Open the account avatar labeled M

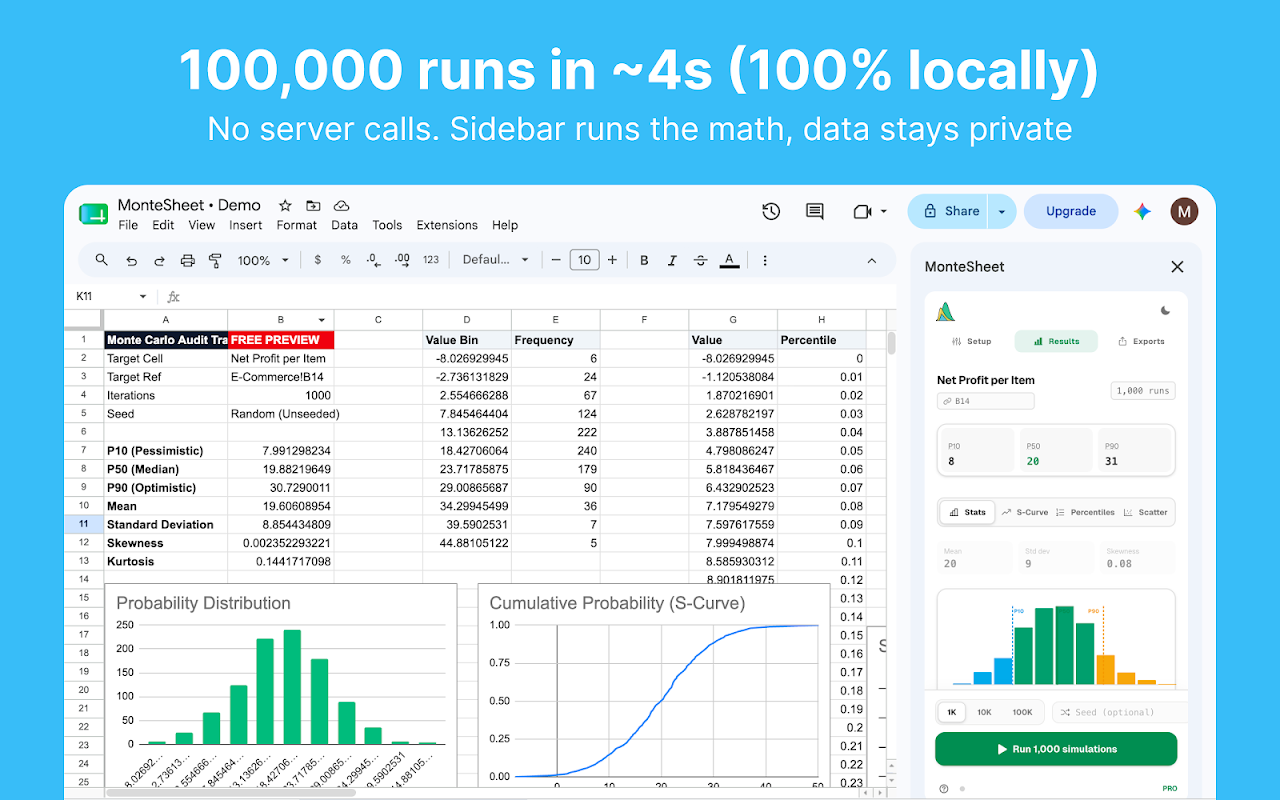tap(1184, 211)
